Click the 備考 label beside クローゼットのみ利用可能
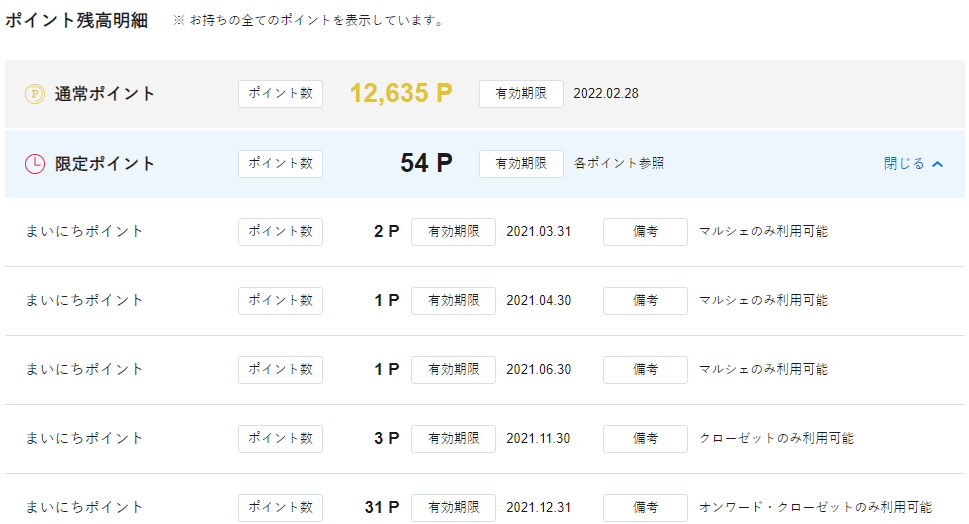 tap(645, 439)
